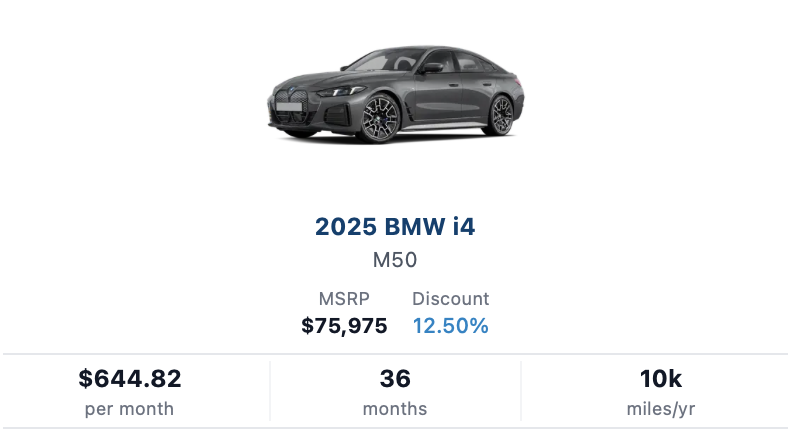Image resolution: width=792 pixels, height=446 pixels.
Task: Click the $75,975 MSRP value
Action: pyautogui.click(x=344, y=326)
